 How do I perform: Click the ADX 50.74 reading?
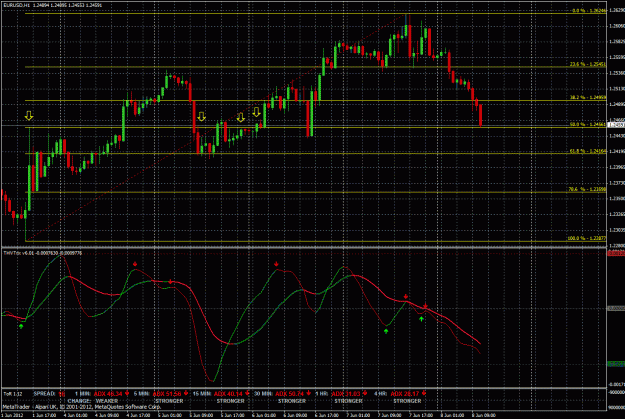[290, 394]
